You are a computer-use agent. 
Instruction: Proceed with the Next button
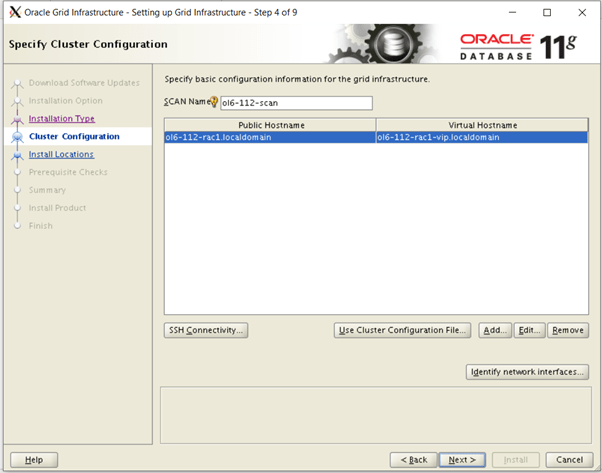461,459
